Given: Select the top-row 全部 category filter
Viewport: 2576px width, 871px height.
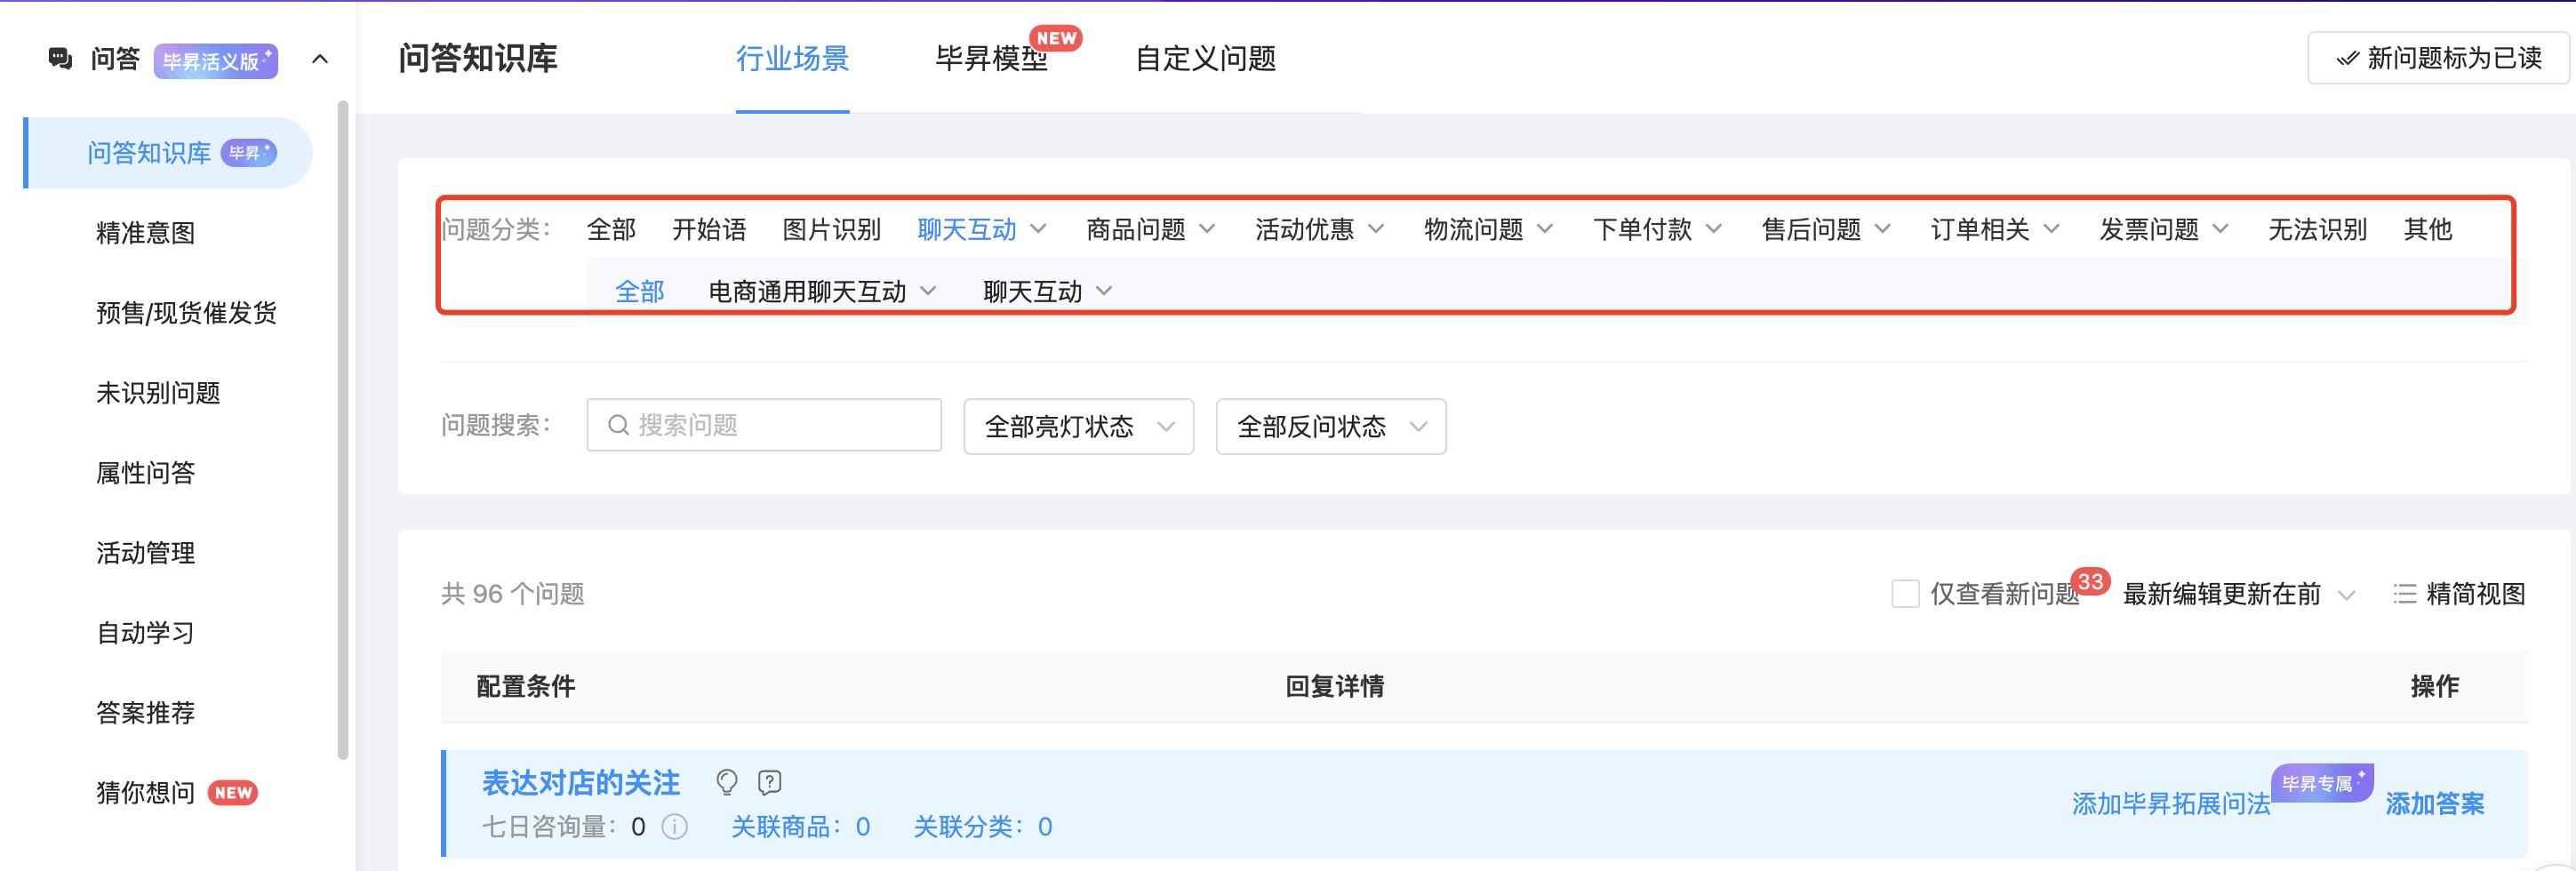Looking at the screenshot, I should click(611, 230).
